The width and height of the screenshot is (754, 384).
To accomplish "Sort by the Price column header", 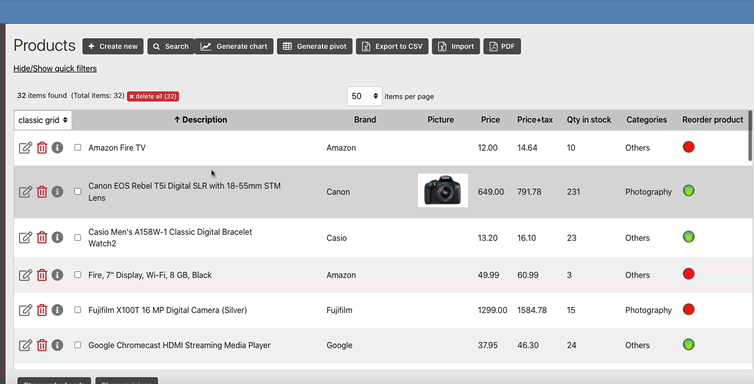I will point(490,120).
